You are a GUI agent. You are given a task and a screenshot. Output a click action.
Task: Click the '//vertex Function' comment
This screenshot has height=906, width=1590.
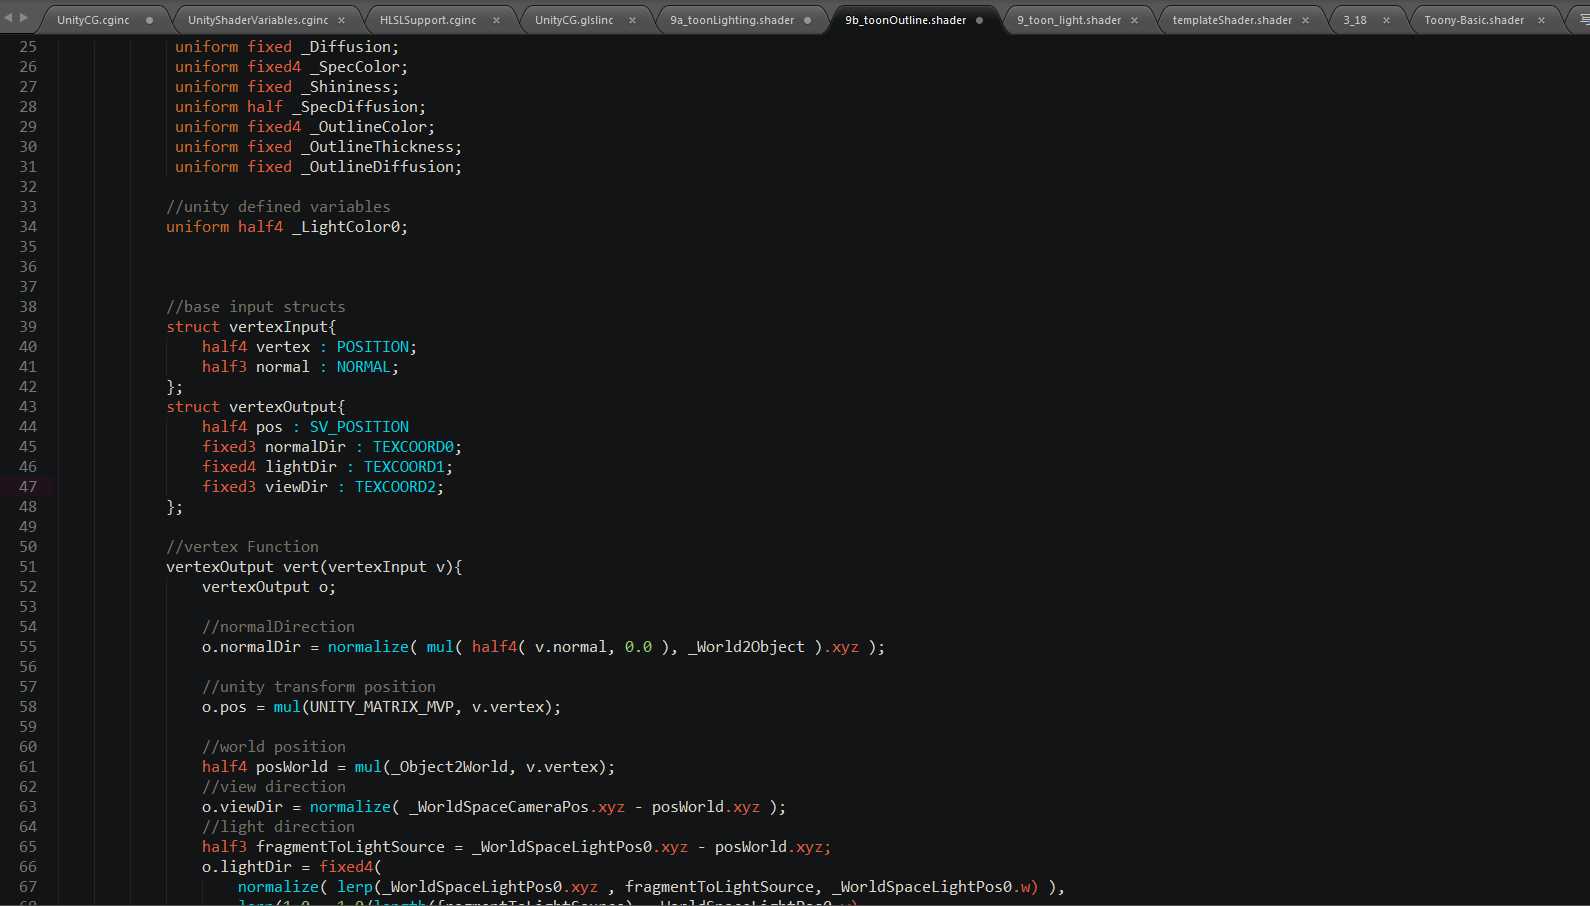(242, 547)
